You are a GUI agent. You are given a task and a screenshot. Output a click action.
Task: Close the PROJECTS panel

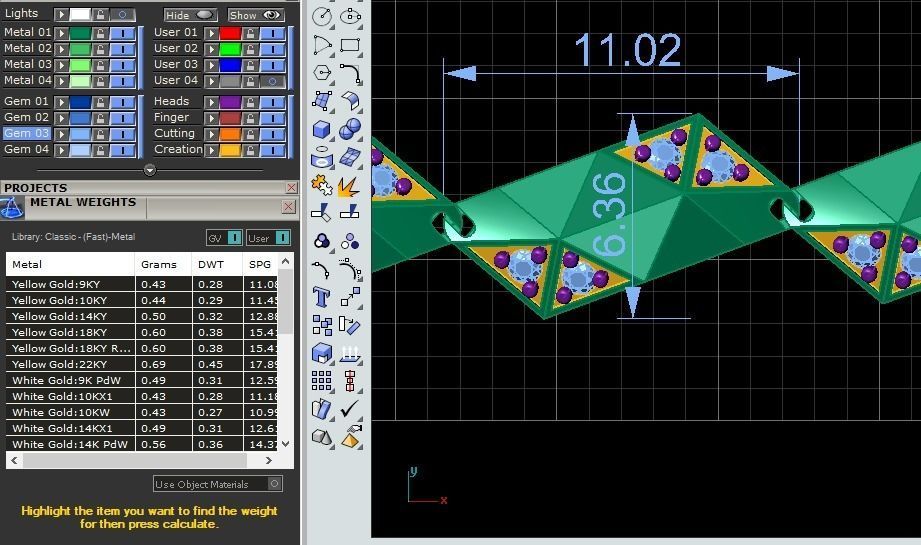(x=291, y=187)
